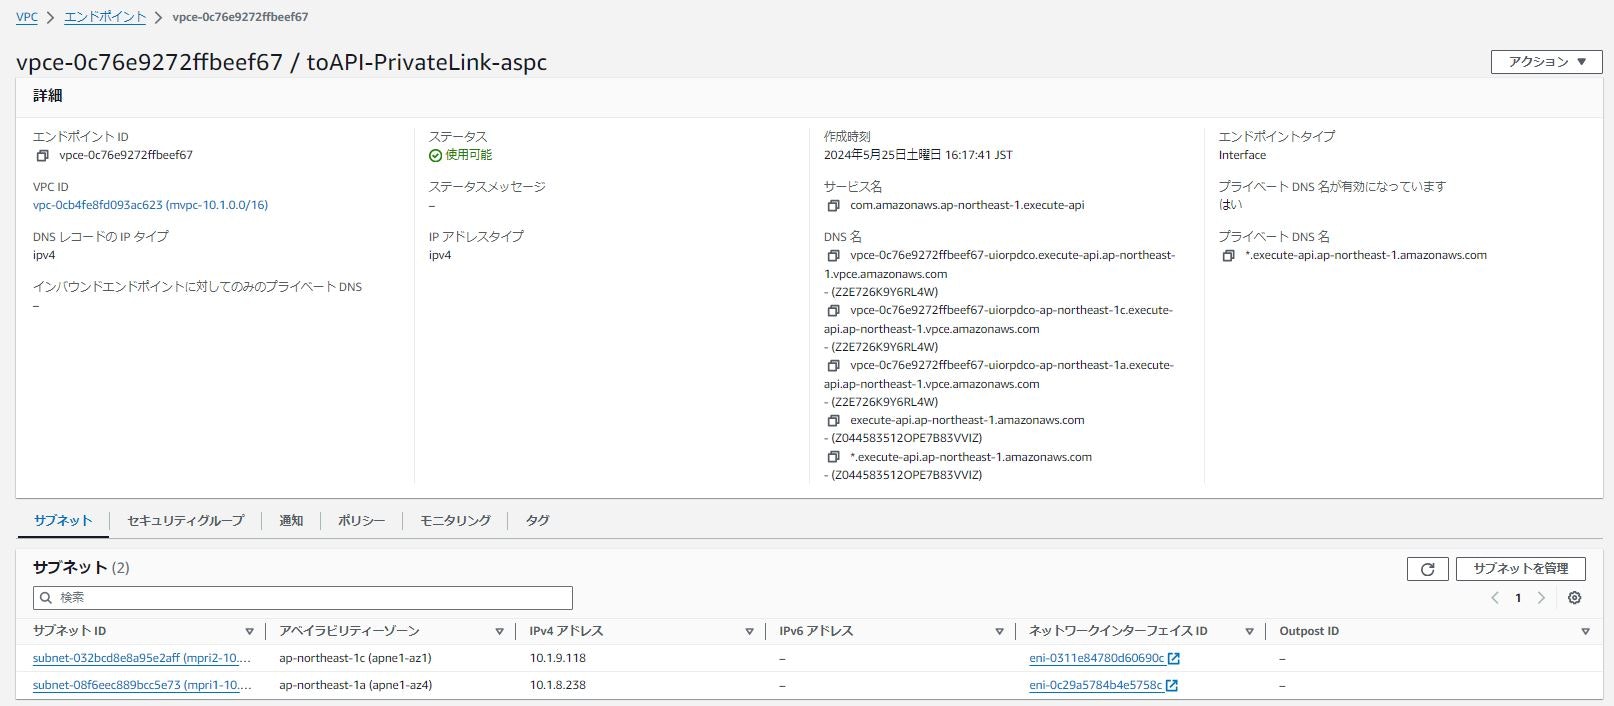The width and height of the screenshot is (1614, 706).
Task: Sort by ネットワークインターフェイス ID column
Action: coord(1249,632)
